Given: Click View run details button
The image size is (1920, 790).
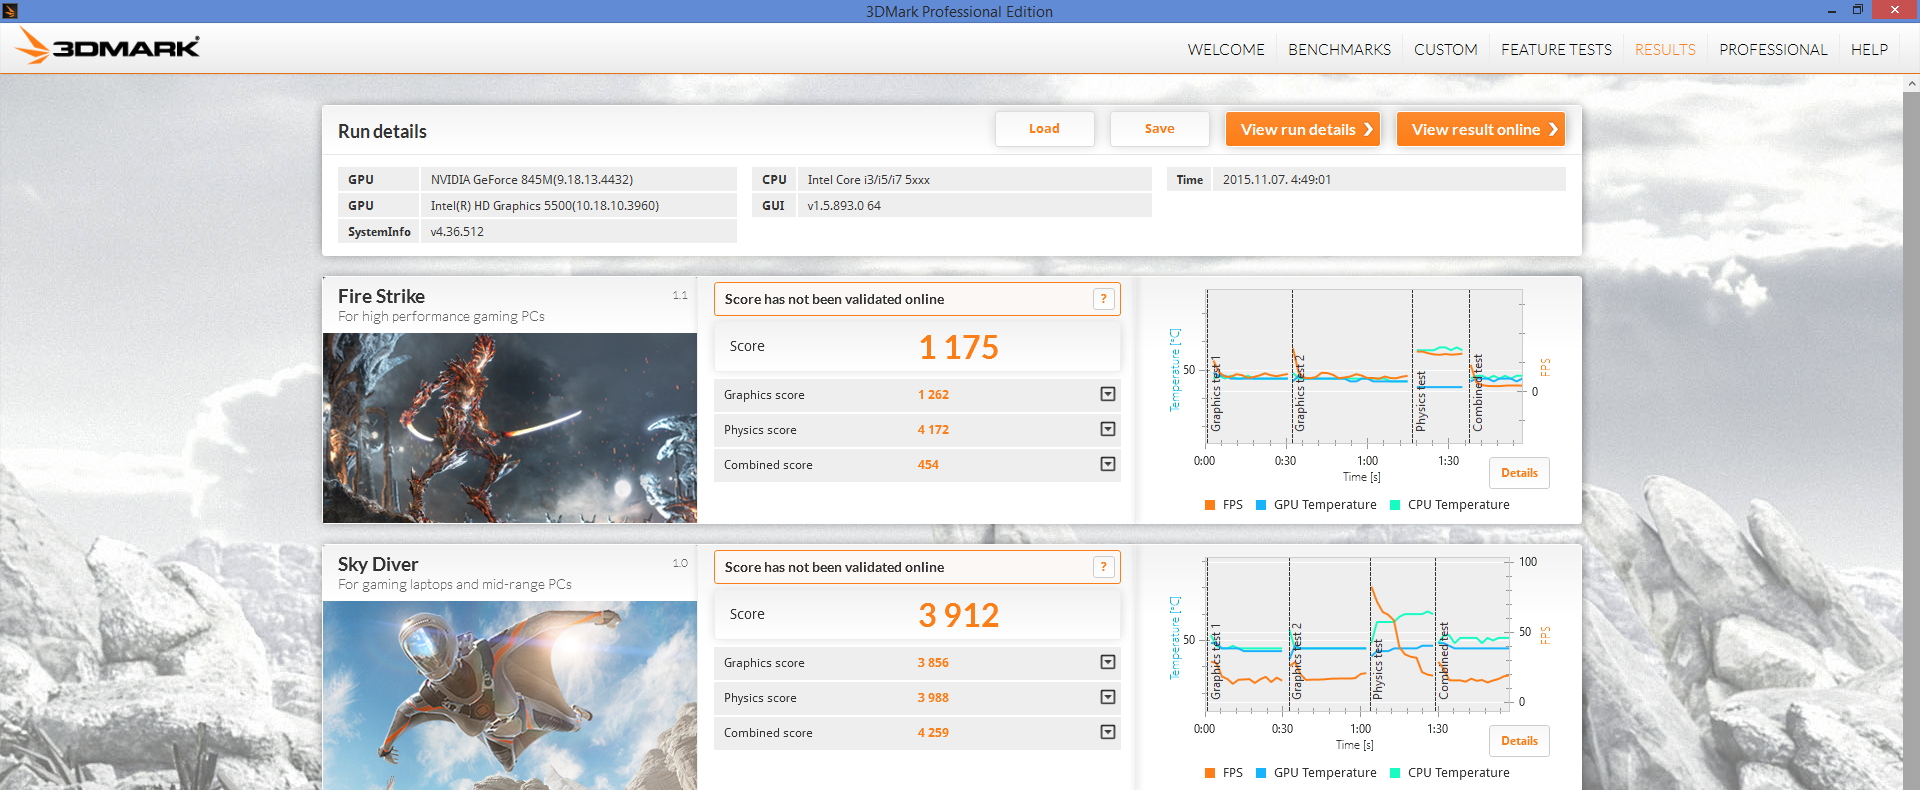Looking at the screenshot, I should (1303, 129).
